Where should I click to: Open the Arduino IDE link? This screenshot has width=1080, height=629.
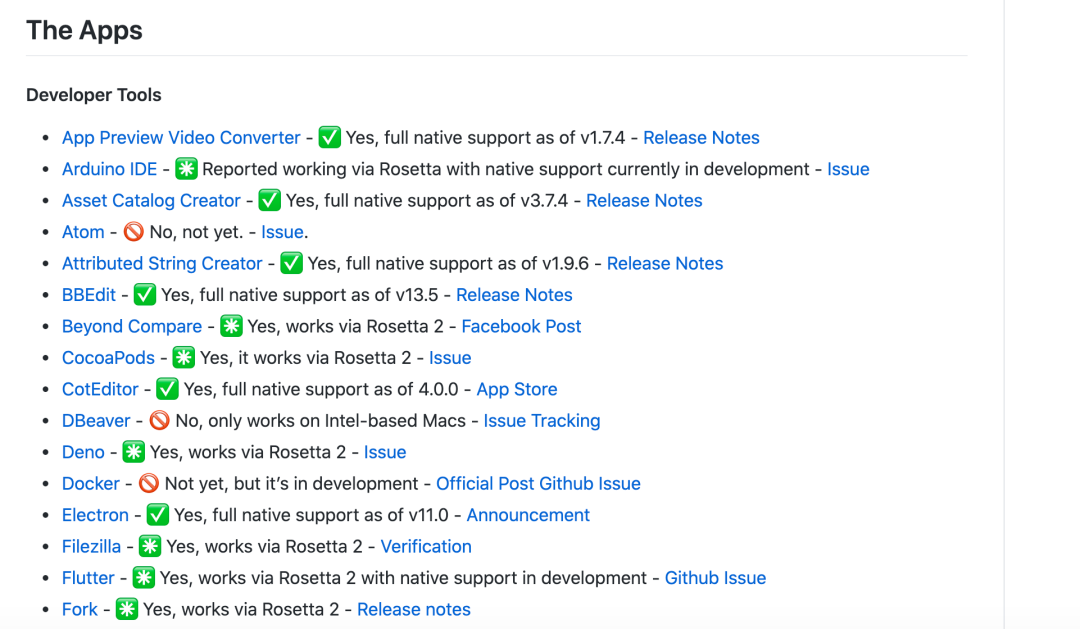click(x=110, y=169)
